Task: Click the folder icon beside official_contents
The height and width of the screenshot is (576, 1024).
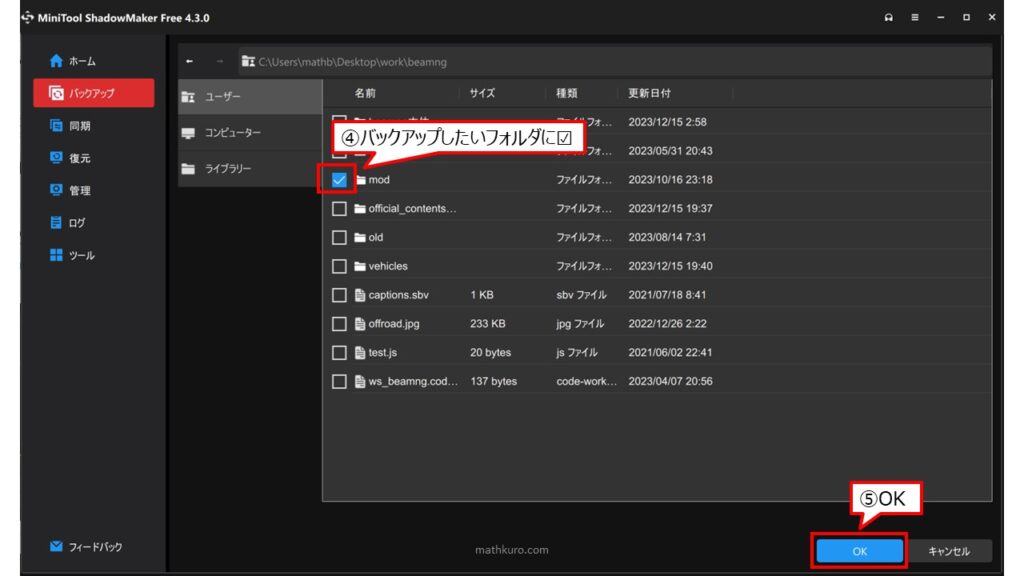Action: click(x=360, y=208)
